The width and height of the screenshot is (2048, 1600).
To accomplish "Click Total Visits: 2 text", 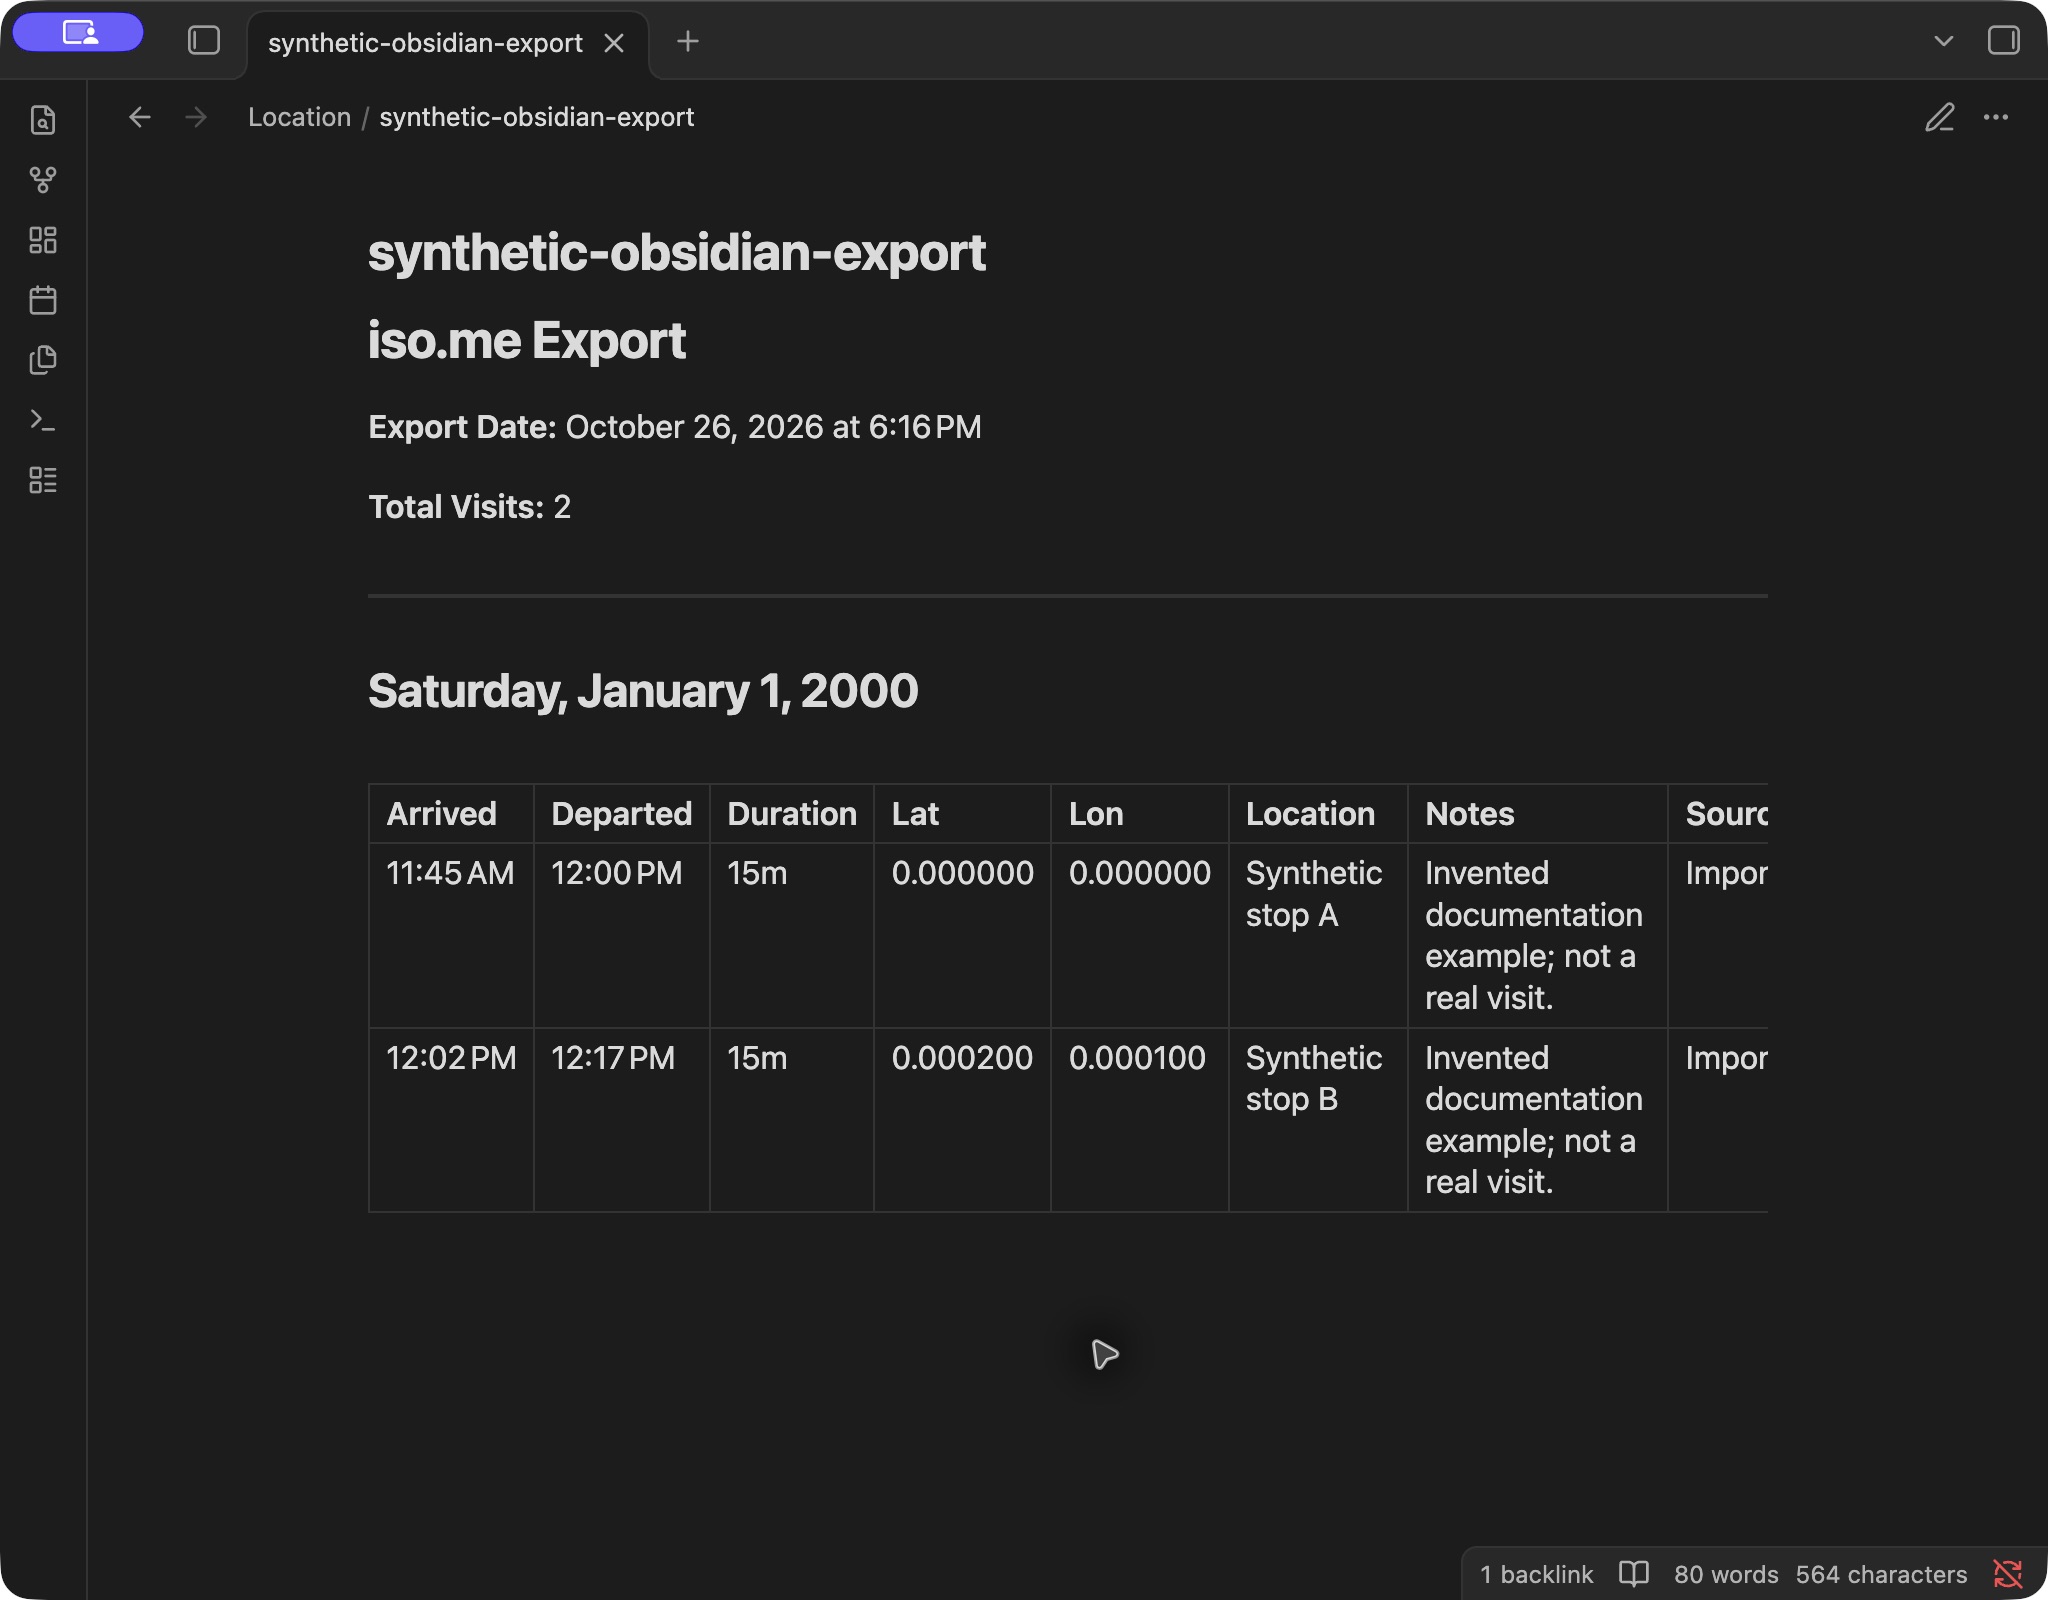I will point(470,507).
